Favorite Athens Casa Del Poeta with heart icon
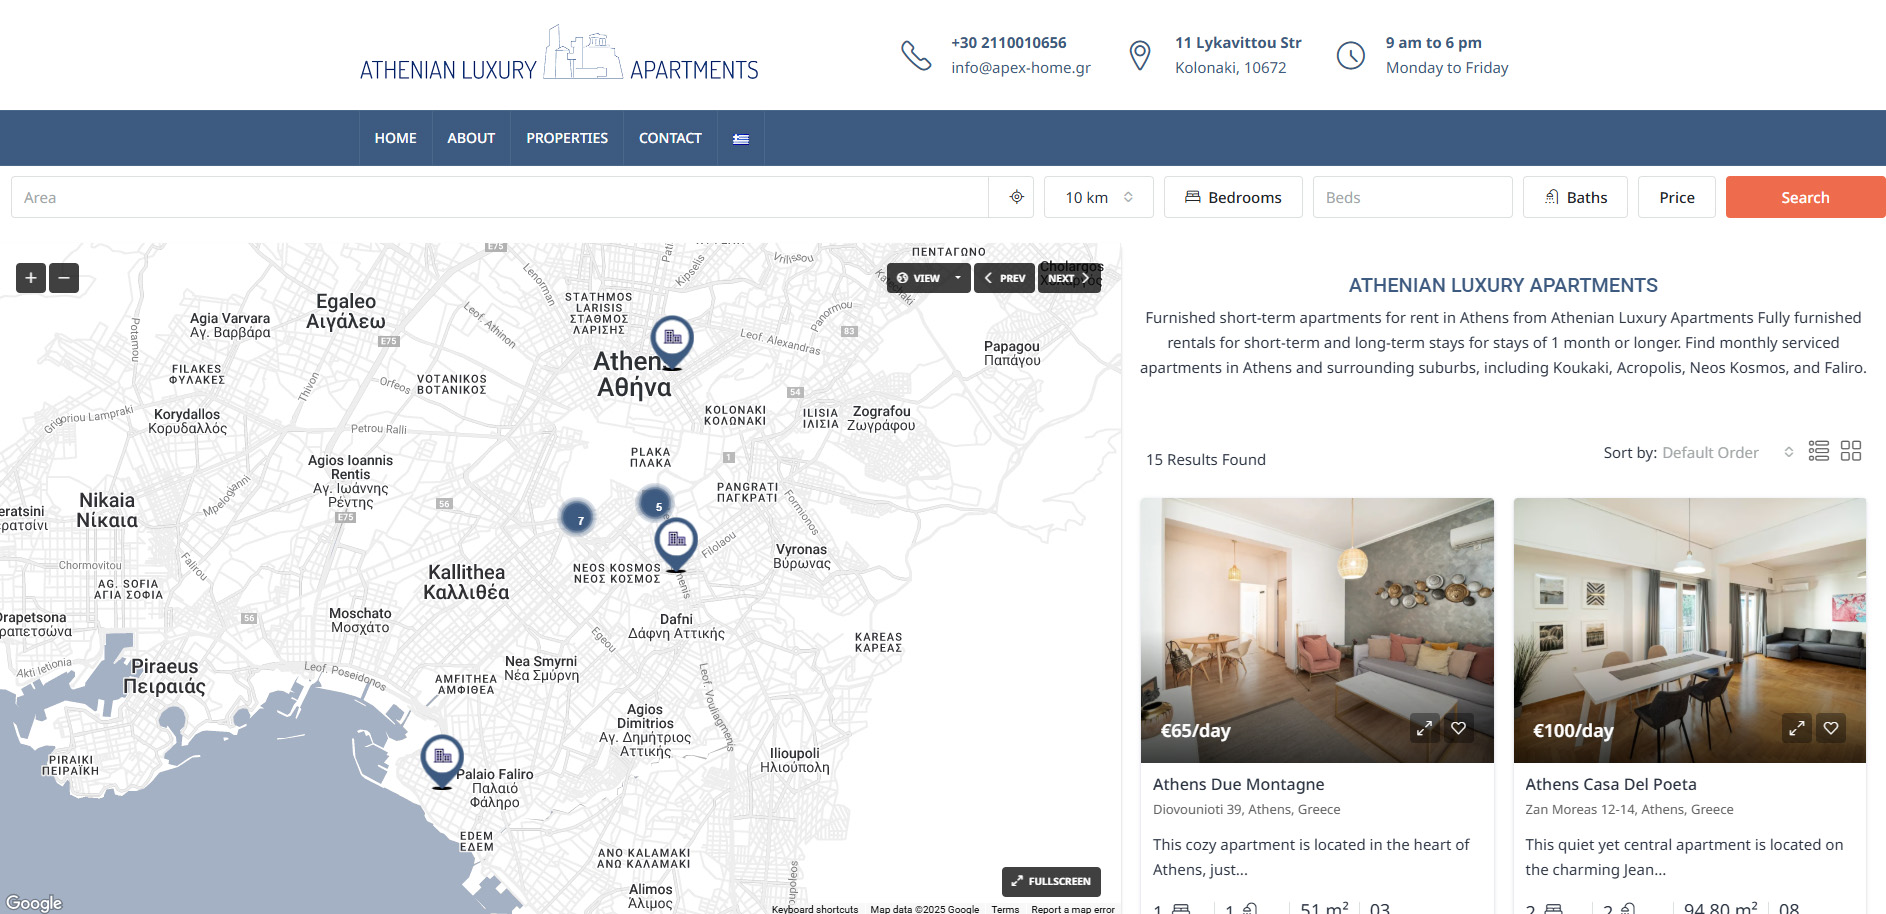Screen dimensions: 1886x914 point(1830,728)
